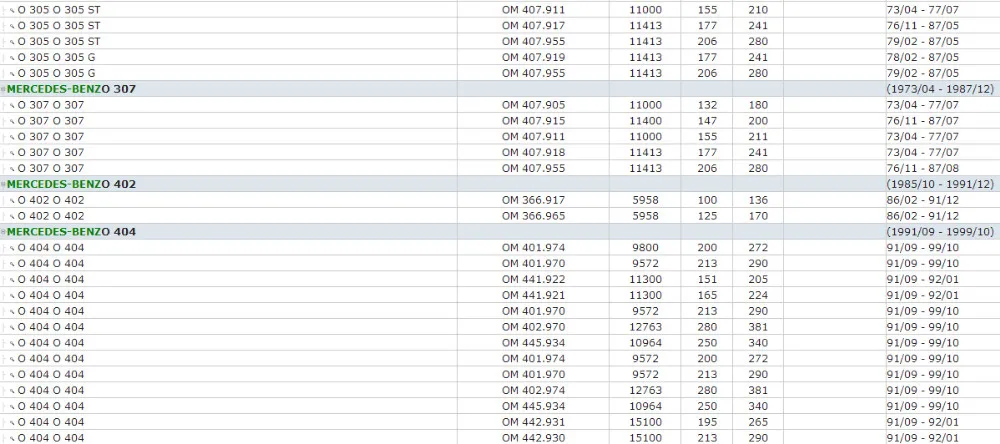Click the arrow icon of the OM 402.974 row
This screenshot has height=444, width=1000.
tap(12, 391)
